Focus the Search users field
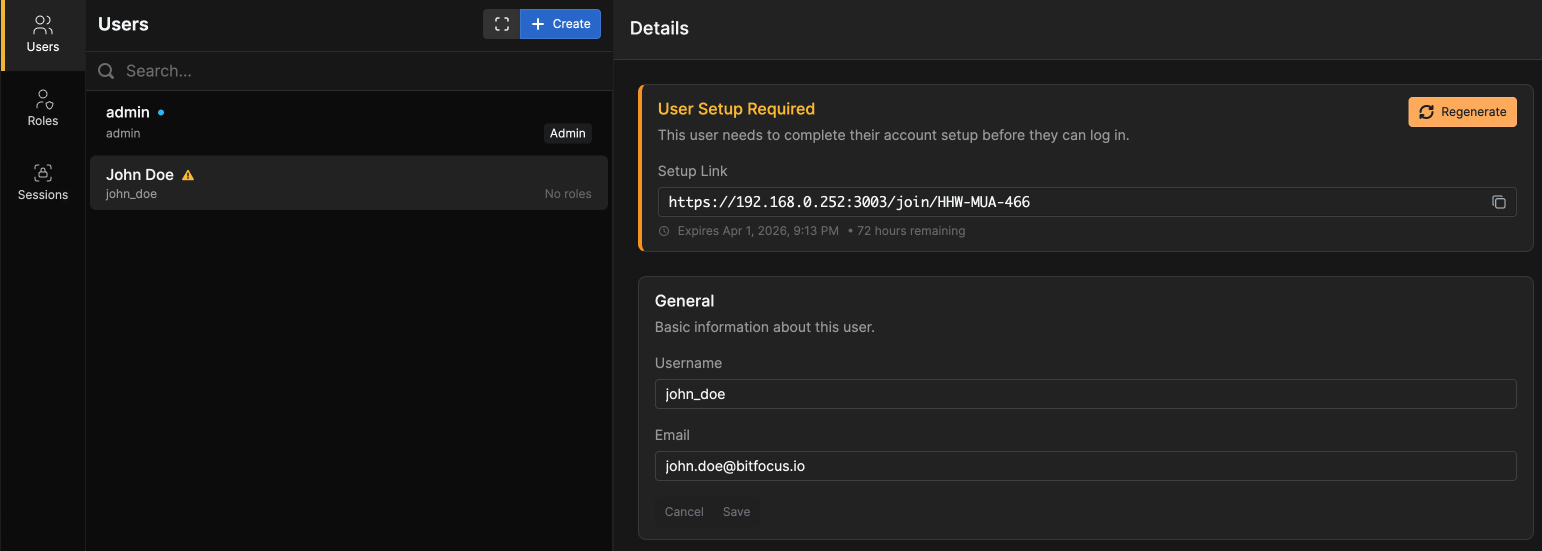Image resolution: width=1542 pixels, height=551 pixels. [x=350, y=71]
